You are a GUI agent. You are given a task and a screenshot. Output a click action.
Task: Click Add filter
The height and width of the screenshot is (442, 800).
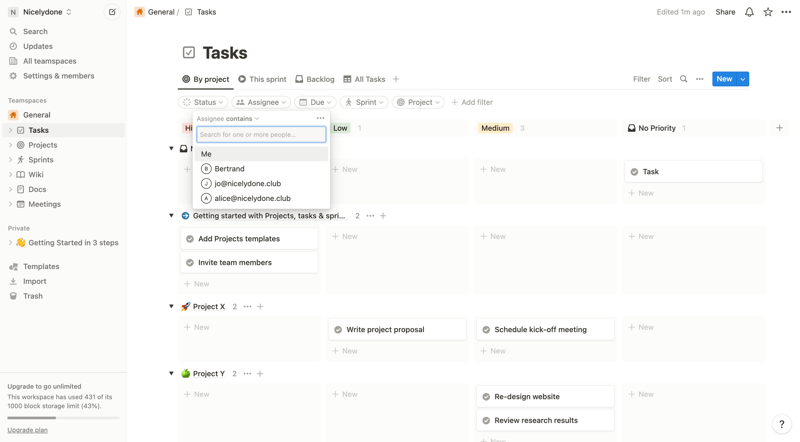pyautogui.click(x=472, y=102)
